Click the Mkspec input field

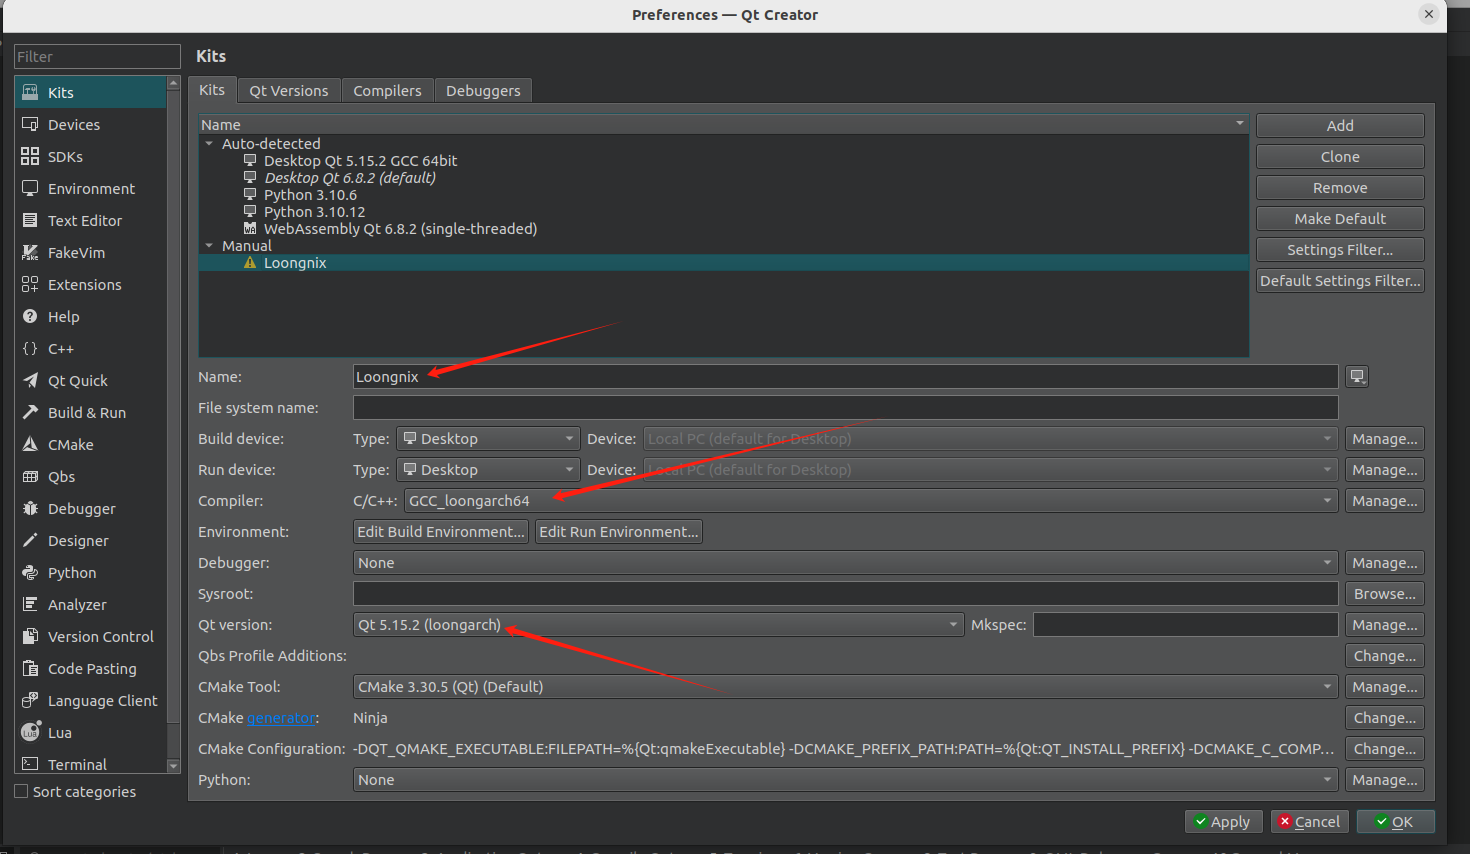(1186, 624)
